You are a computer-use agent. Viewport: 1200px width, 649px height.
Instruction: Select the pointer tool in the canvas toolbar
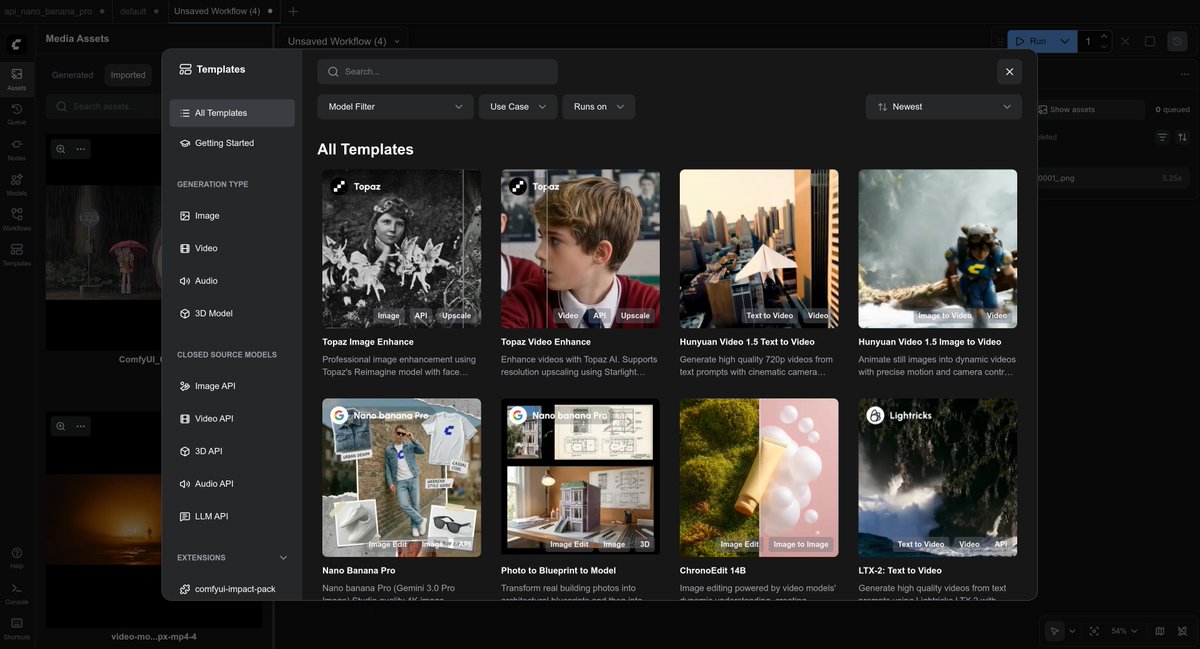tap(1055, 631)
